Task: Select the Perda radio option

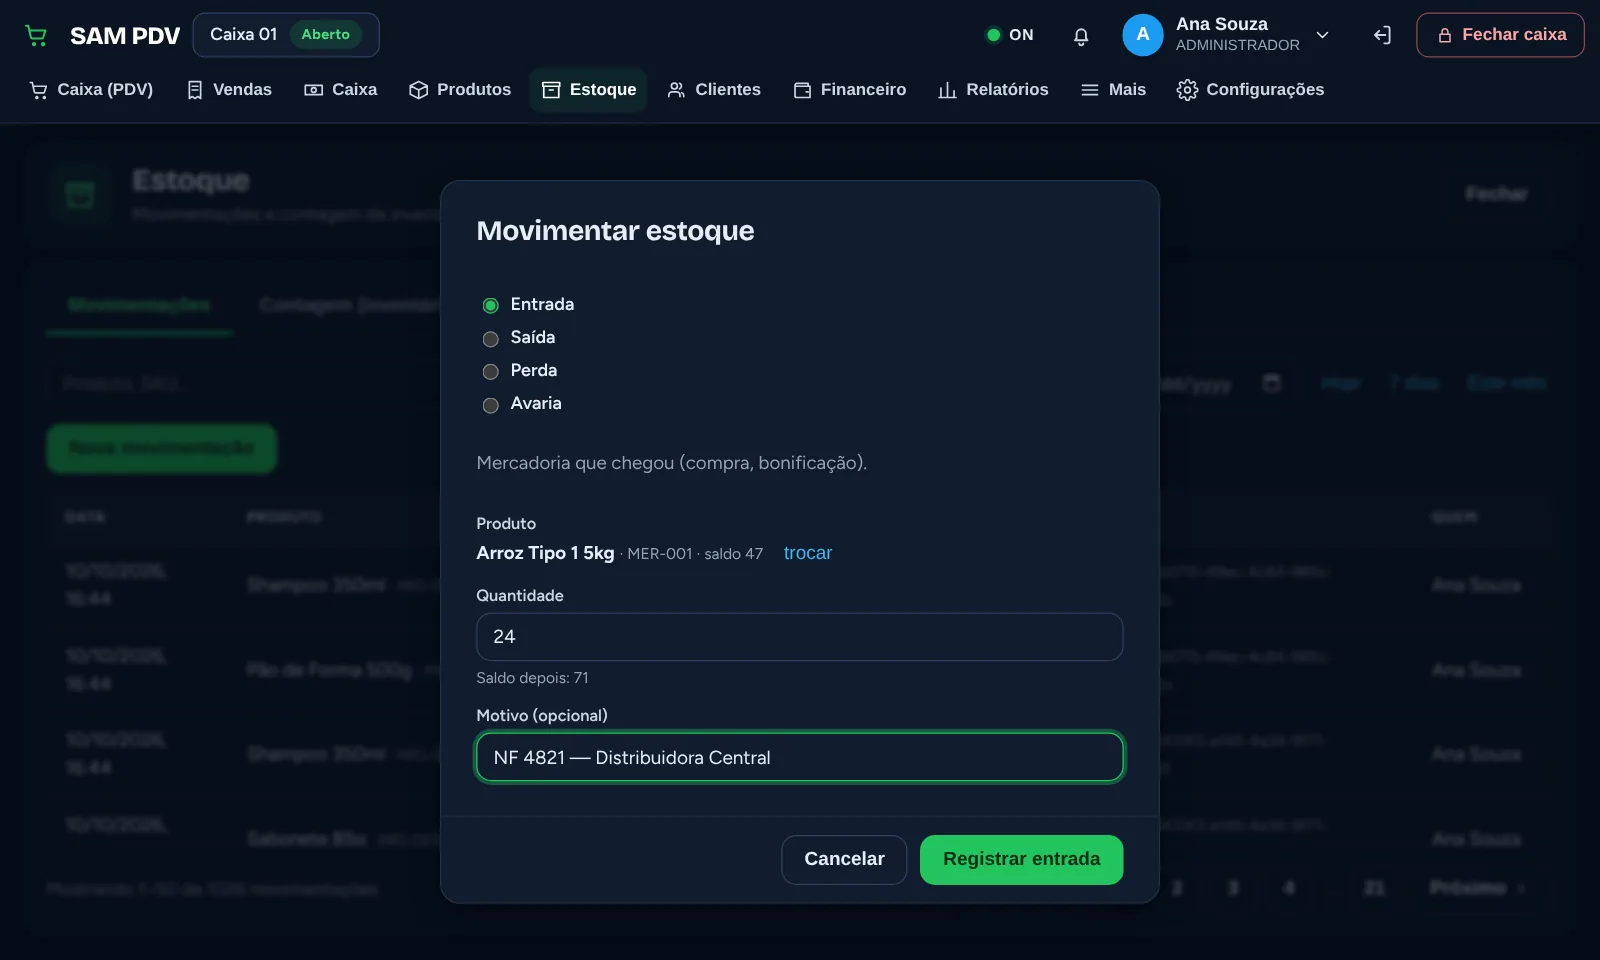Action: click(x=490, y=372)
